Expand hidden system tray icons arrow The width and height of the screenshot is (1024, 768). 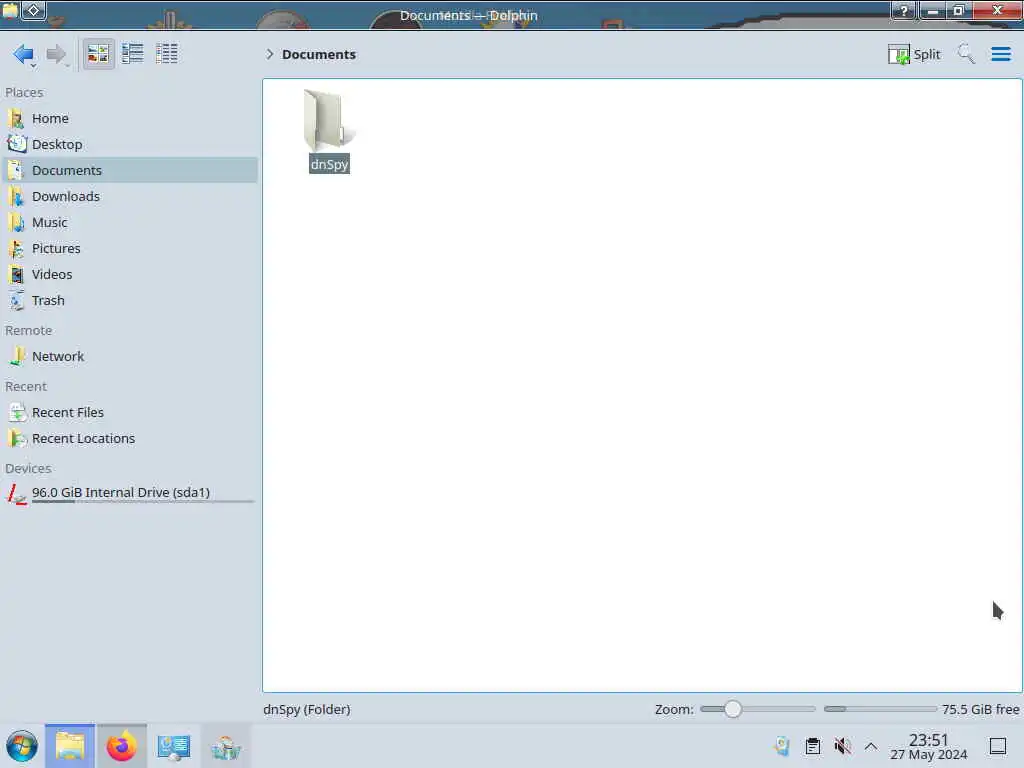871,746
